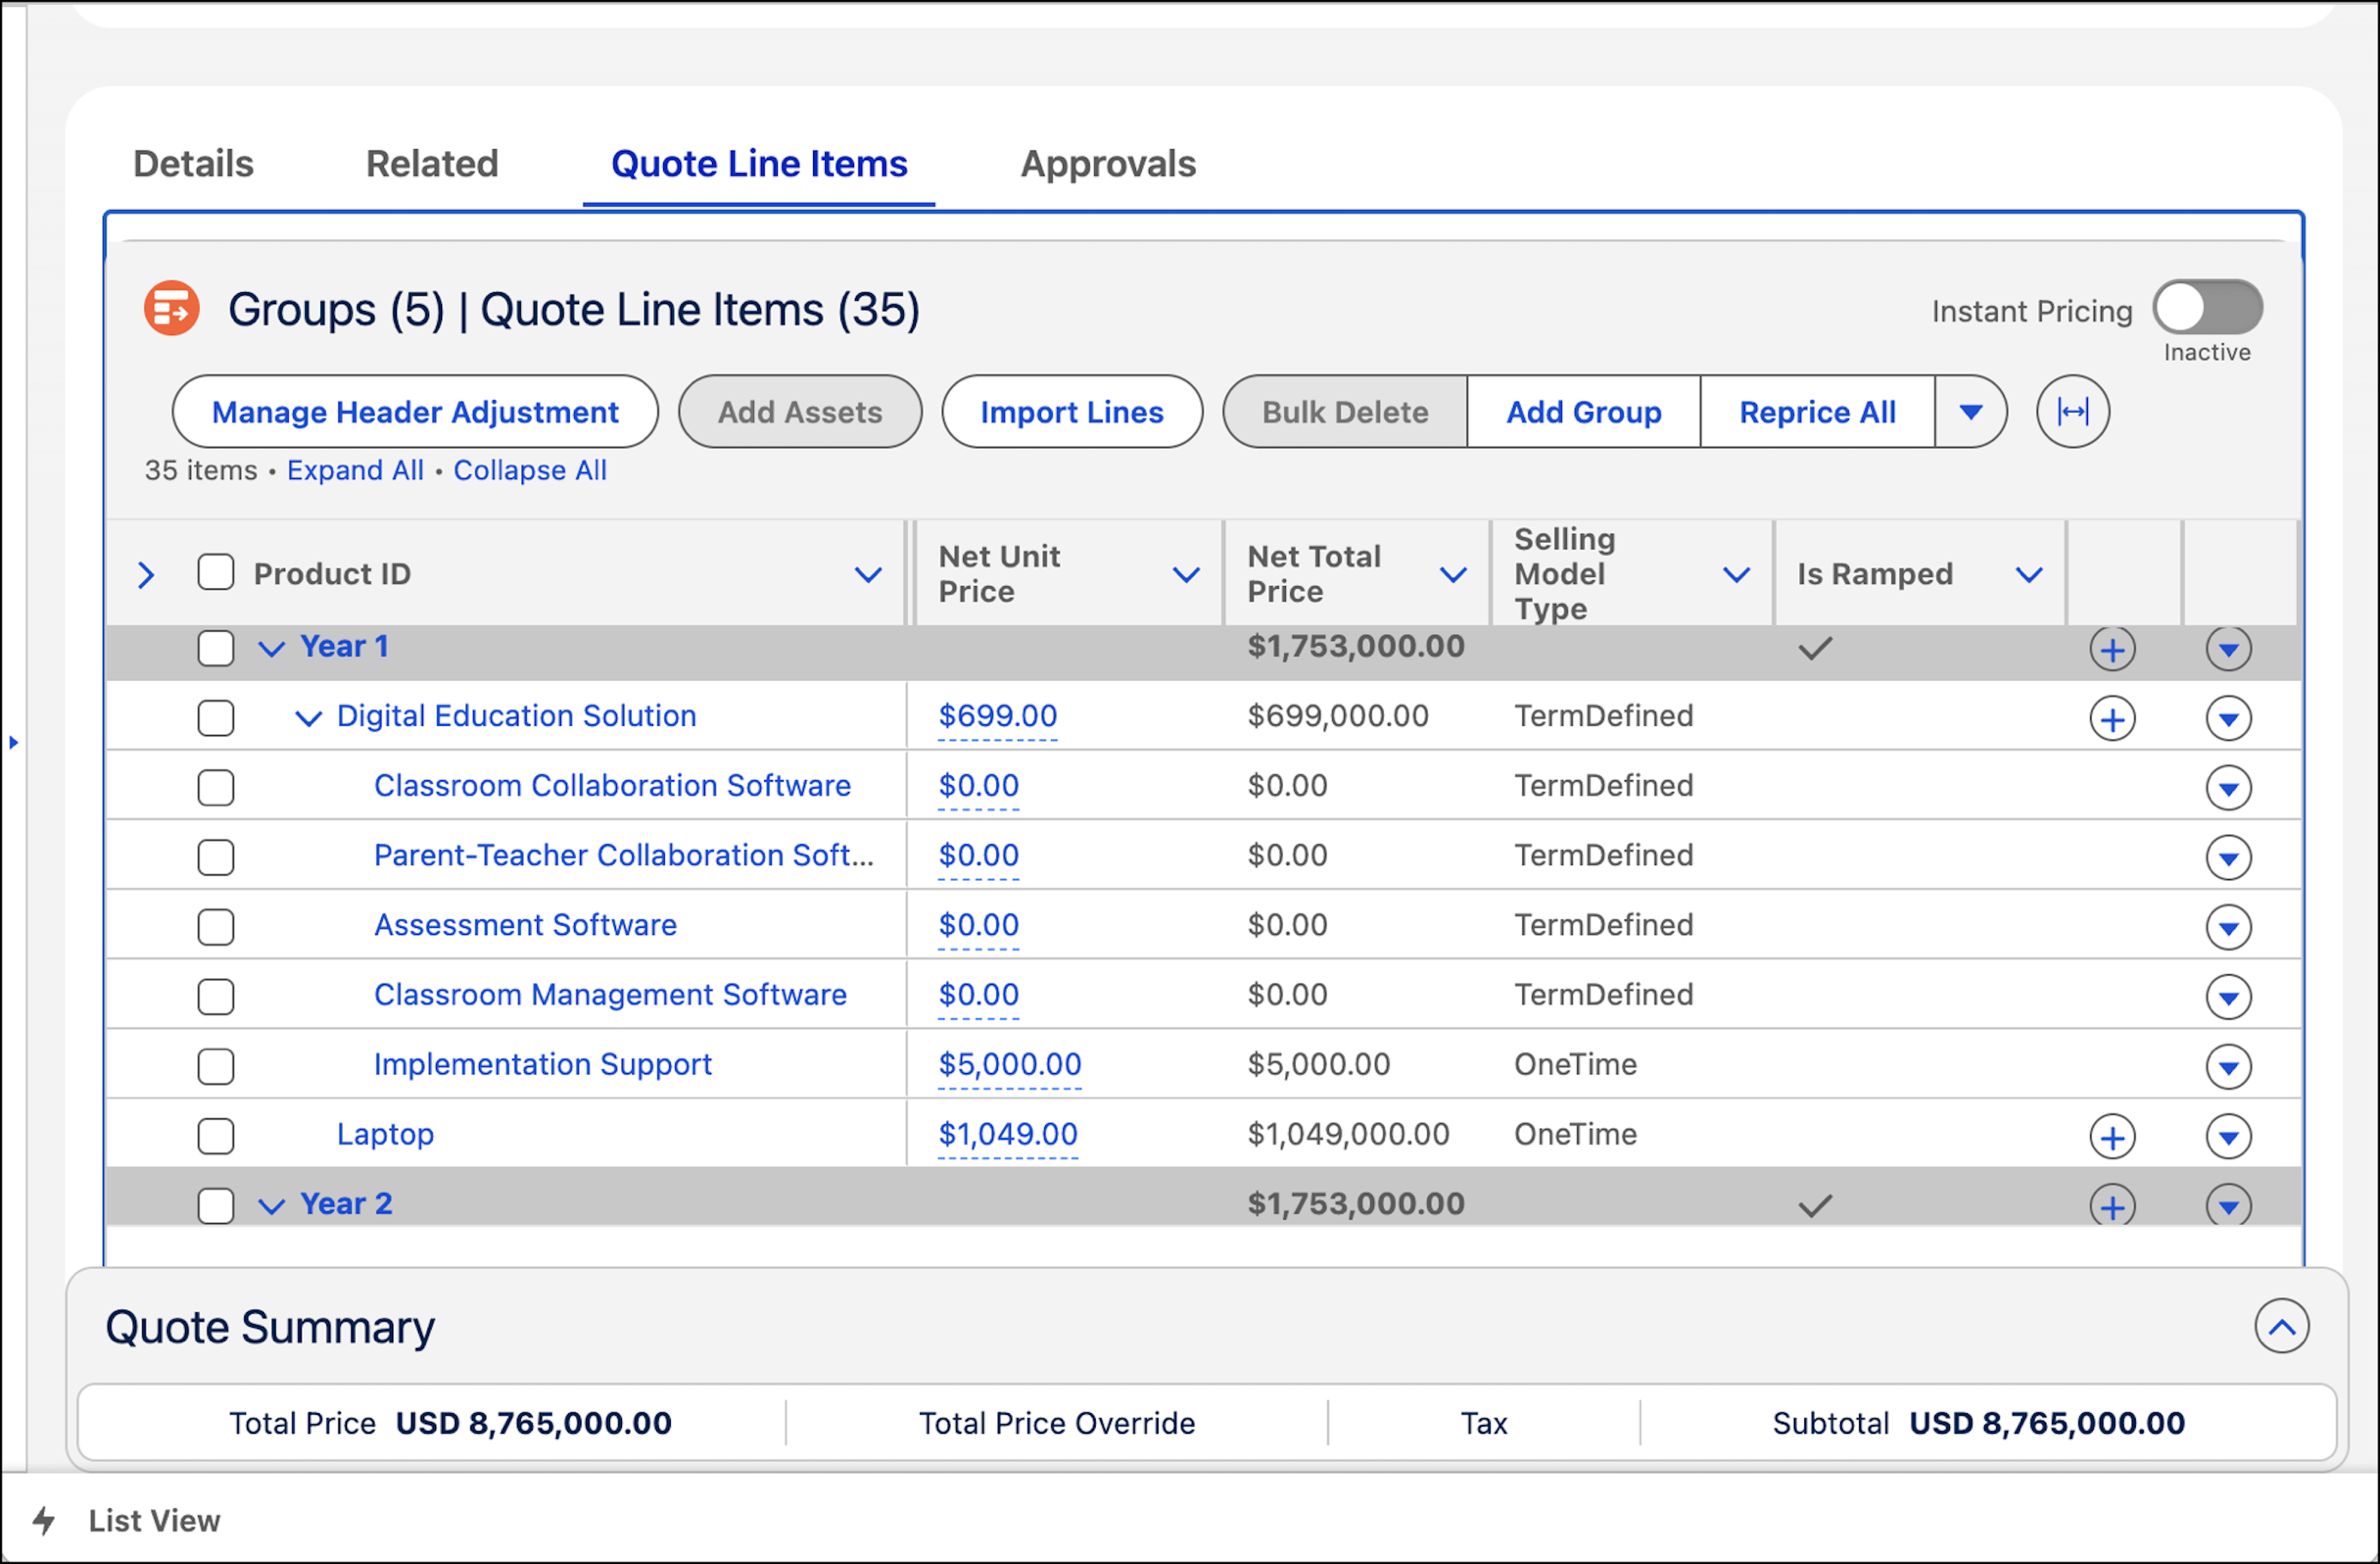2380x1564 pixels.
Task: Open row actions menu for Year 2
Action: click(x=2228, y=1206)
